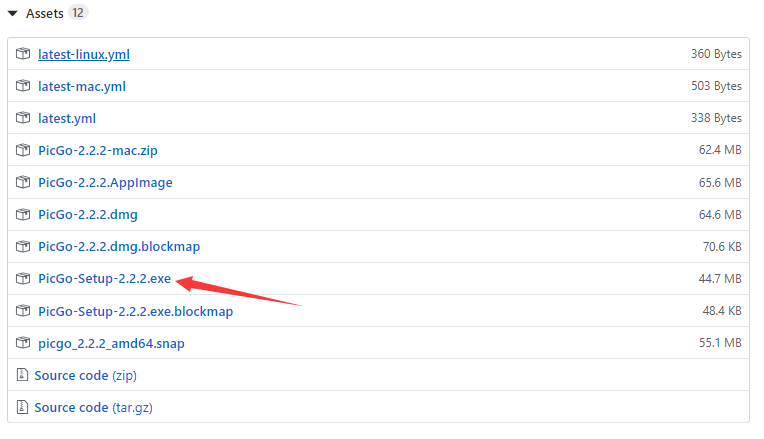This screenshot has width=764, height=439.
Task: Download PicGo-2.2.2-mac.zip
Action: click(98, 150)
